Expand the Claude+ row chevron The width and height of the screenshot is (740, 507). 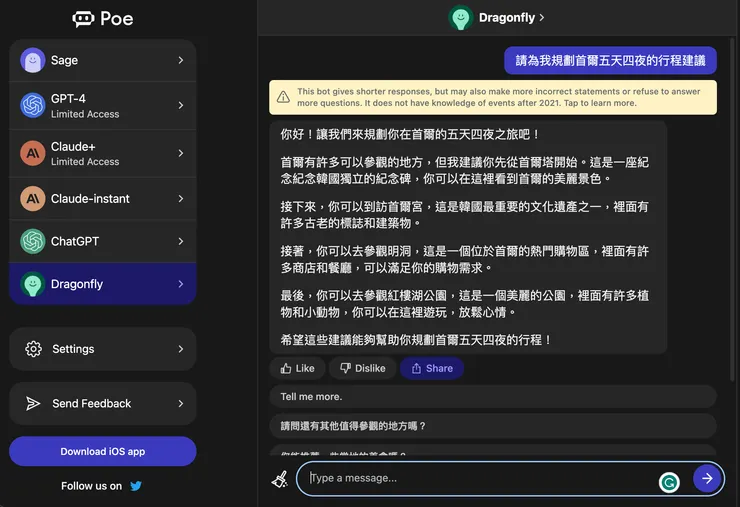[x=181, y=153]
